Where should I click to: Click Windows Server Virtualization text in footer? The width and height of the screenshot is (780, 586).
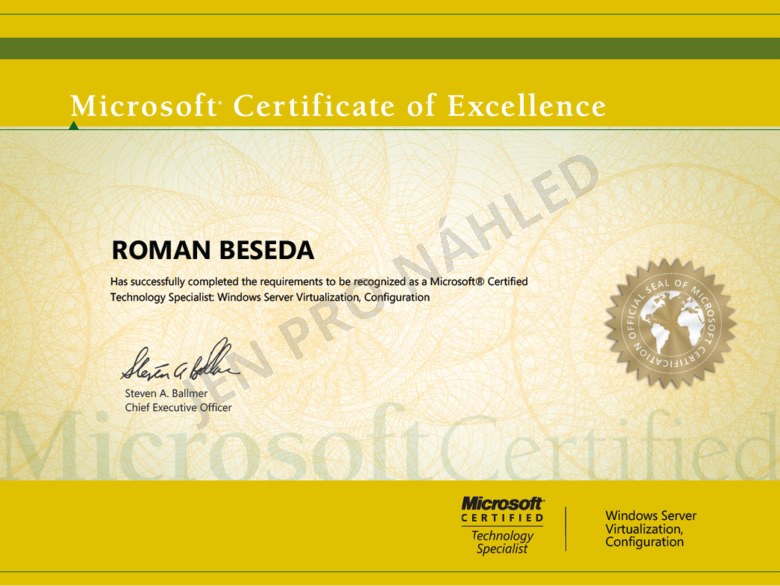tap(650, 528)
